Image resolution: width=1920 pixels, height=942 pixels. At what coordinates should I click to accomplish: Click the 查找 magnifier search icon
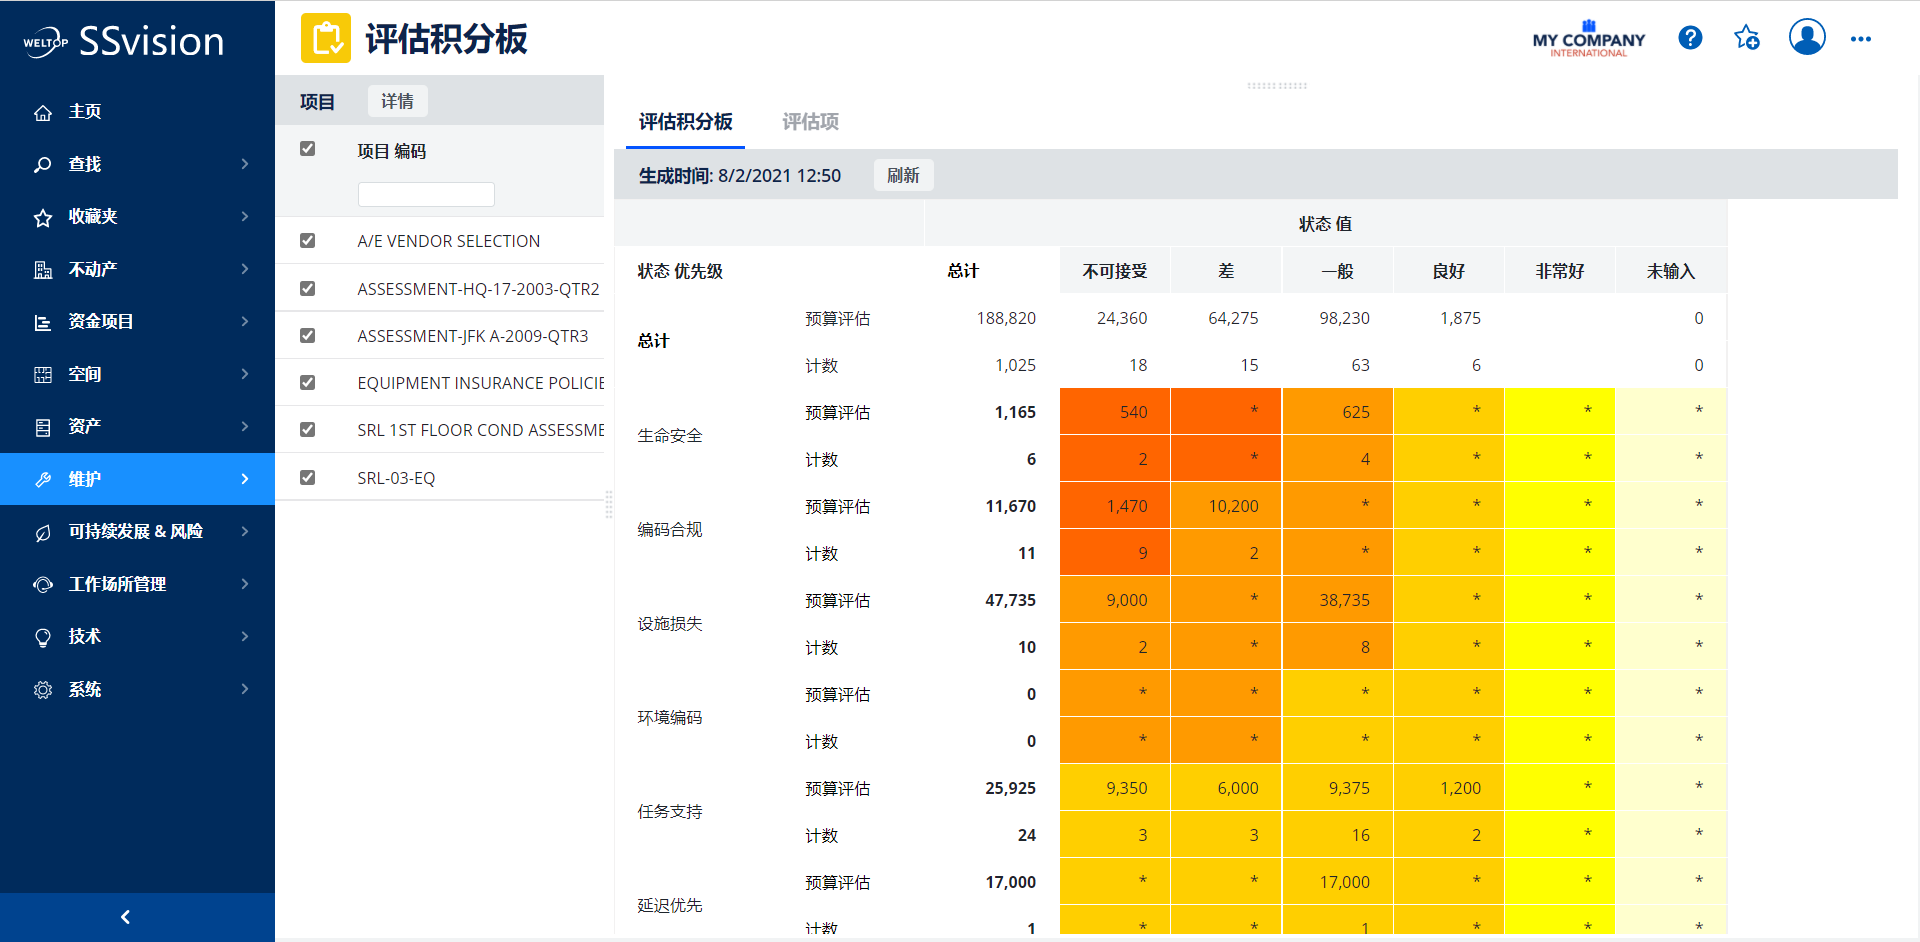click(43, 165)
